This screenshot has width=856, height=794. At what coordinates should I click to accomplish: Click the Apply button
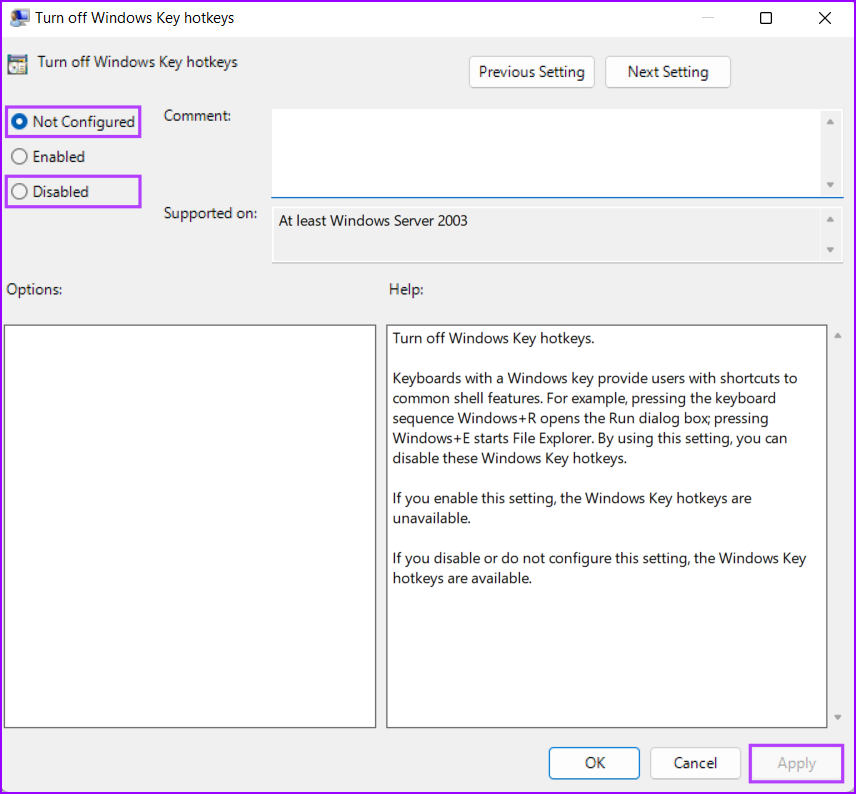point(796,763)
